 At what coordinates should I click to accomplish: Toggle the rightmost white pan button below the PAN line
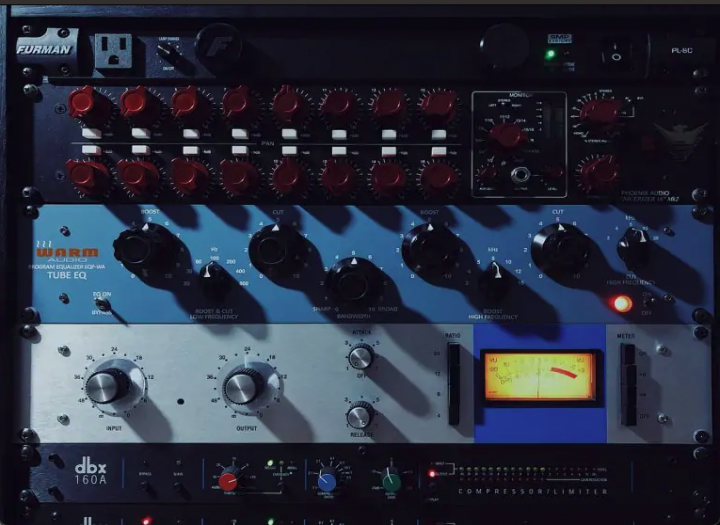(439, 152)
